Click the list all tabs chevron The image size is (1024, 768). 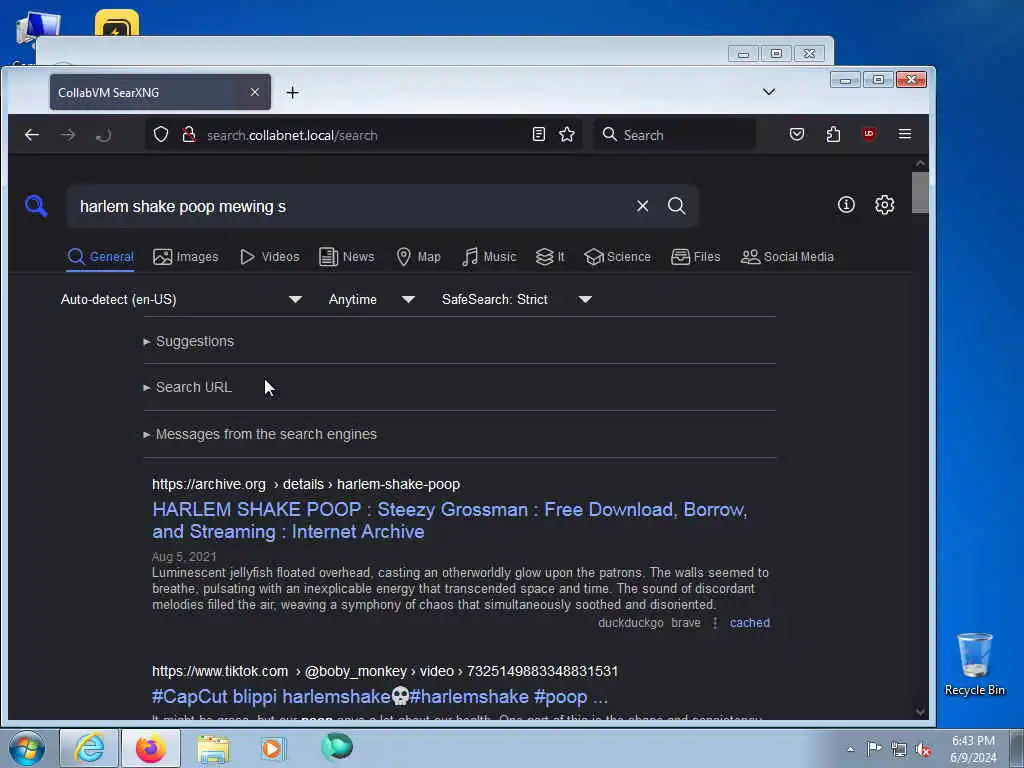[769, 92]
